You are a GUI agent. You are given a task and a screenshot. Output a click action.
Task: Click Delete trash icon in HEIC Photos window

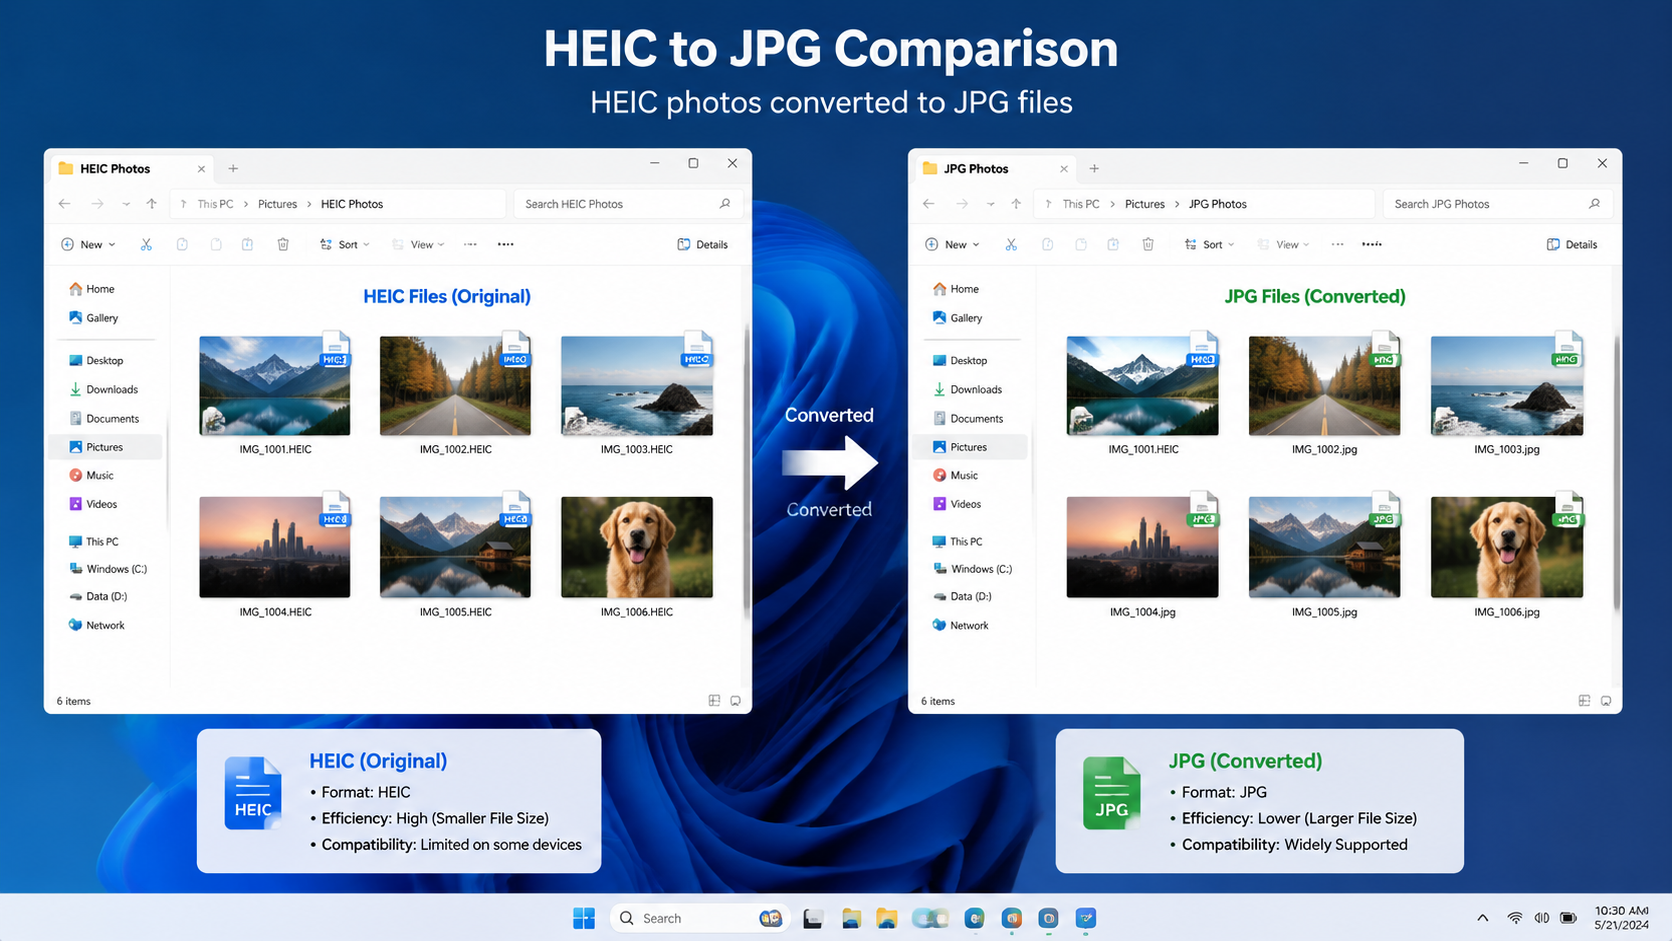283,244
